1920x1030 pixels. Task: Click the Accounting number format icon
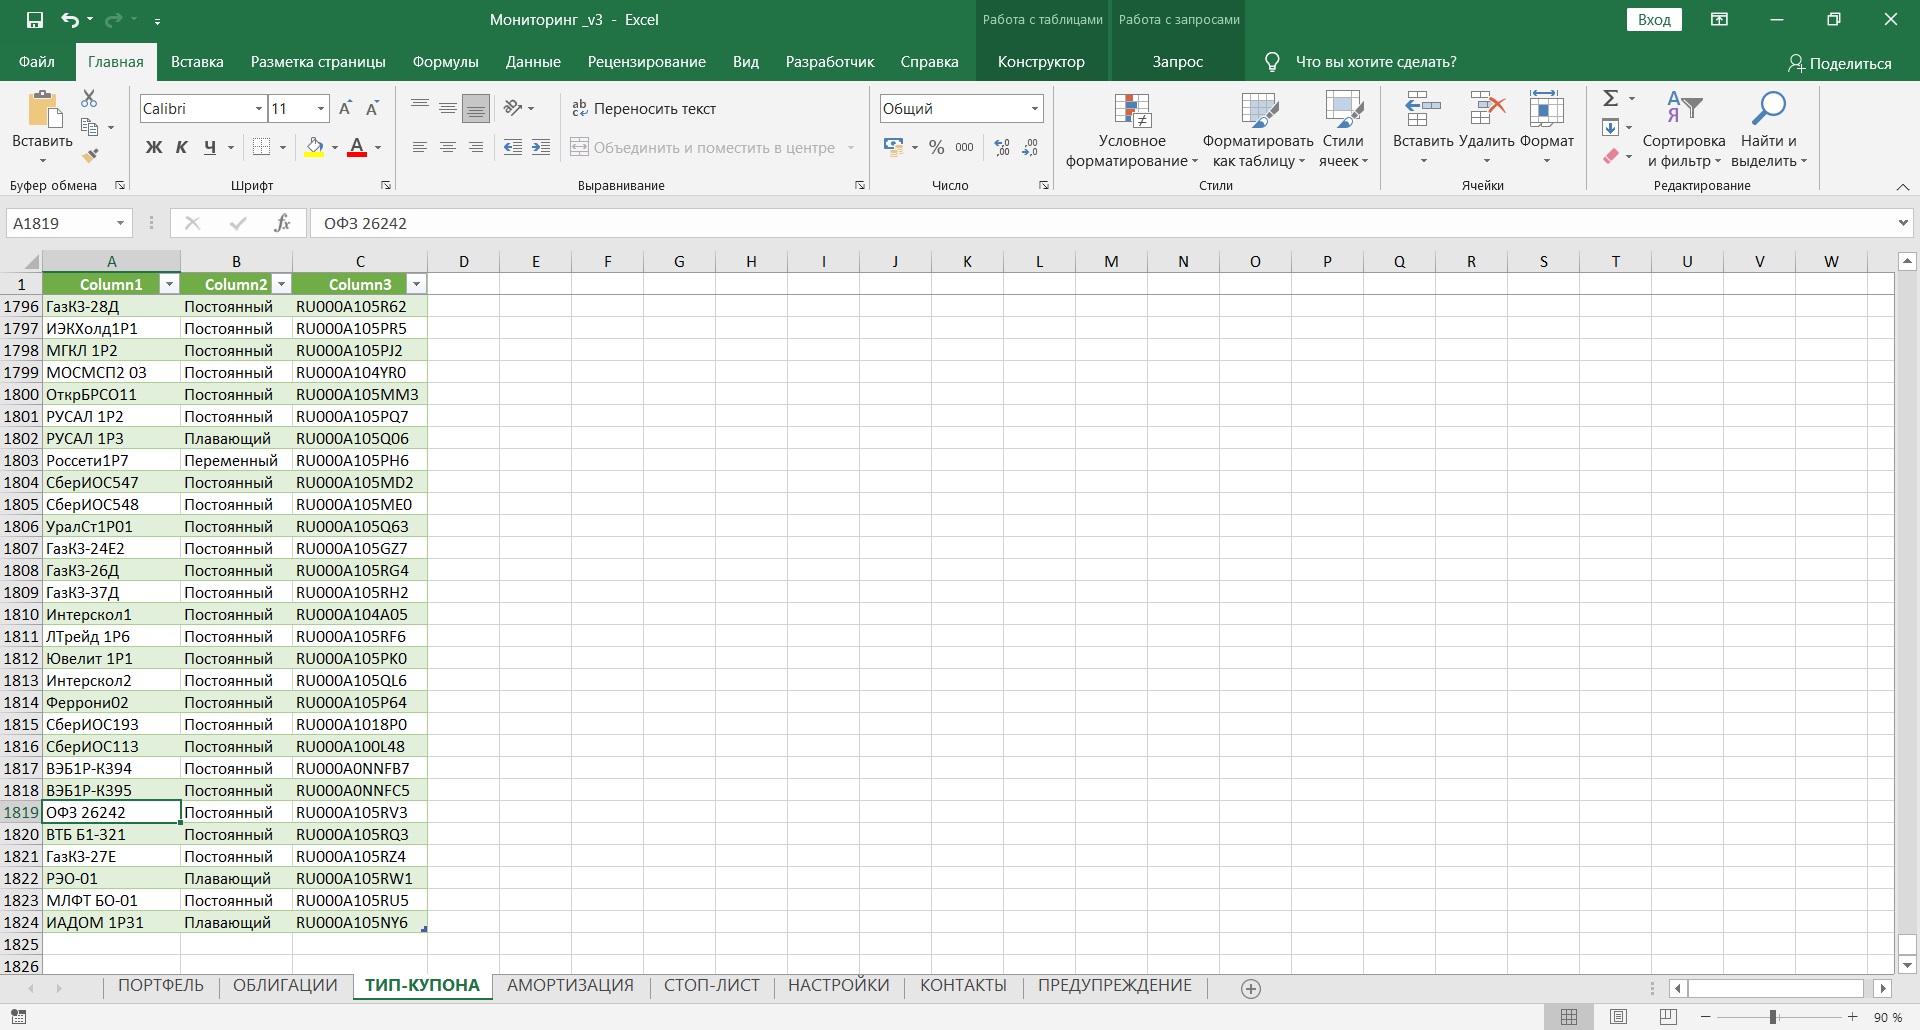(x=894, y=147)
